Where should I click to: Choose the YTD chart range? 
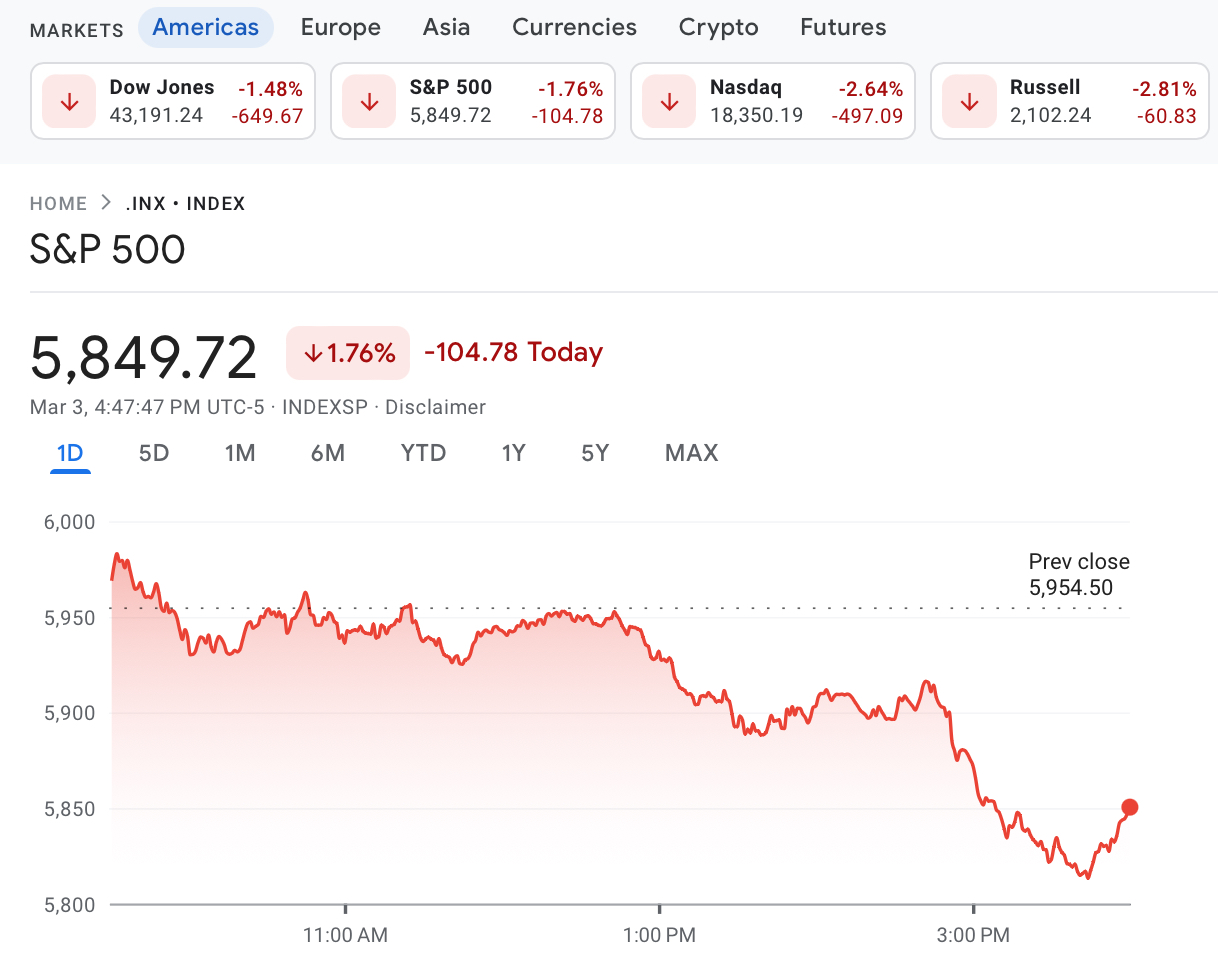point(423,453)
